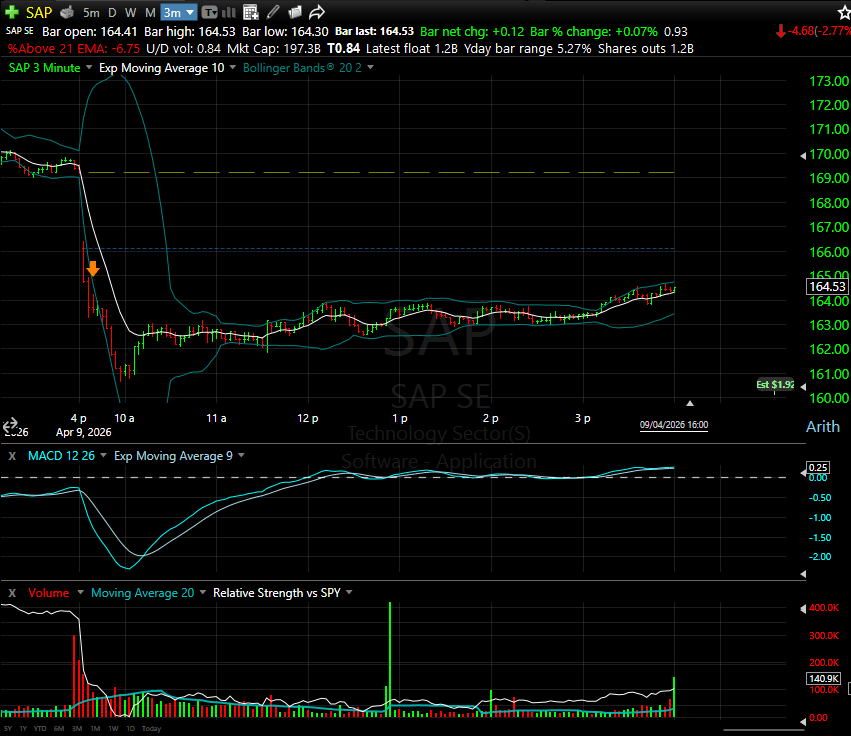Click the printer icon beside the SAP symbol

[x=68, y=12]
